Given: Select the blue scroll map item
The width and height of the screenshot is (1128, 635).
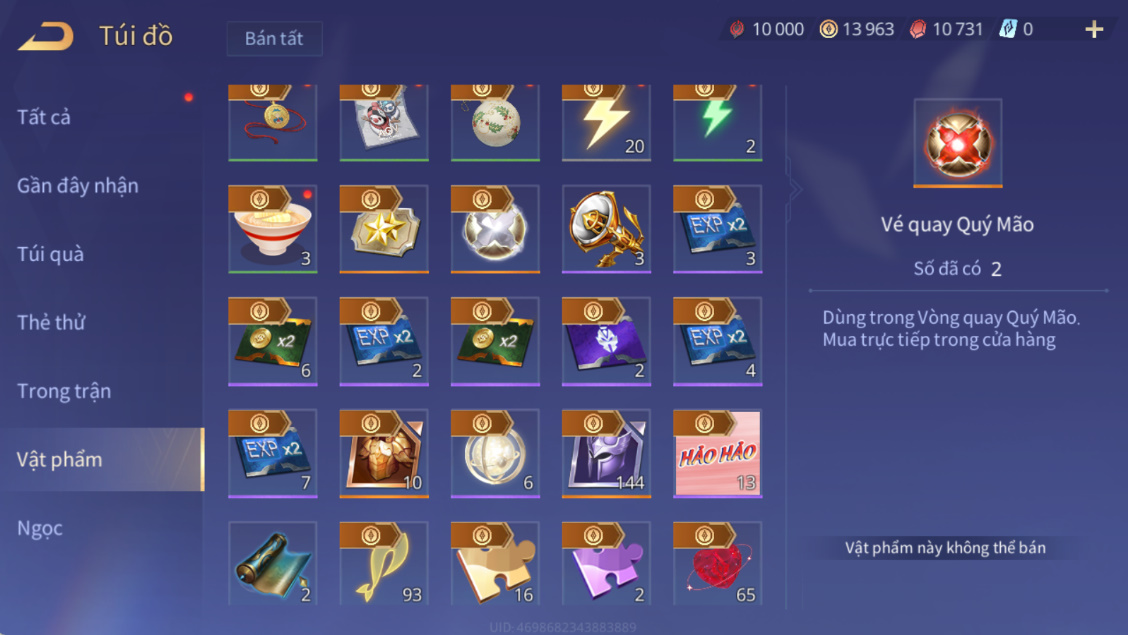Looking at the screenshot, I should tap(273, 564).
